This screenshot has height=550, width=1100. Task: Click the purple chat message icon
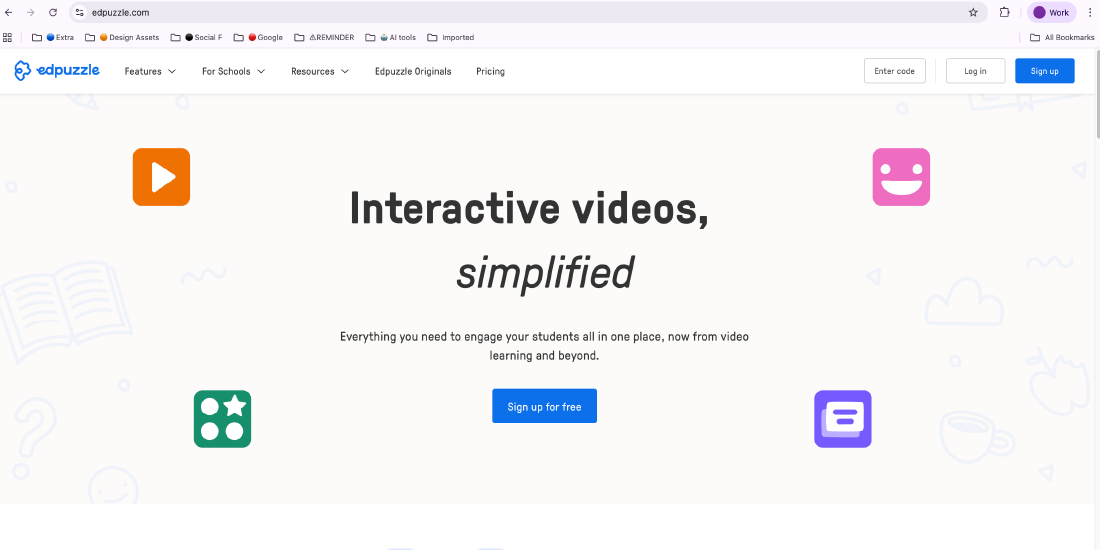pyautogui.click(x=843, y=419)
